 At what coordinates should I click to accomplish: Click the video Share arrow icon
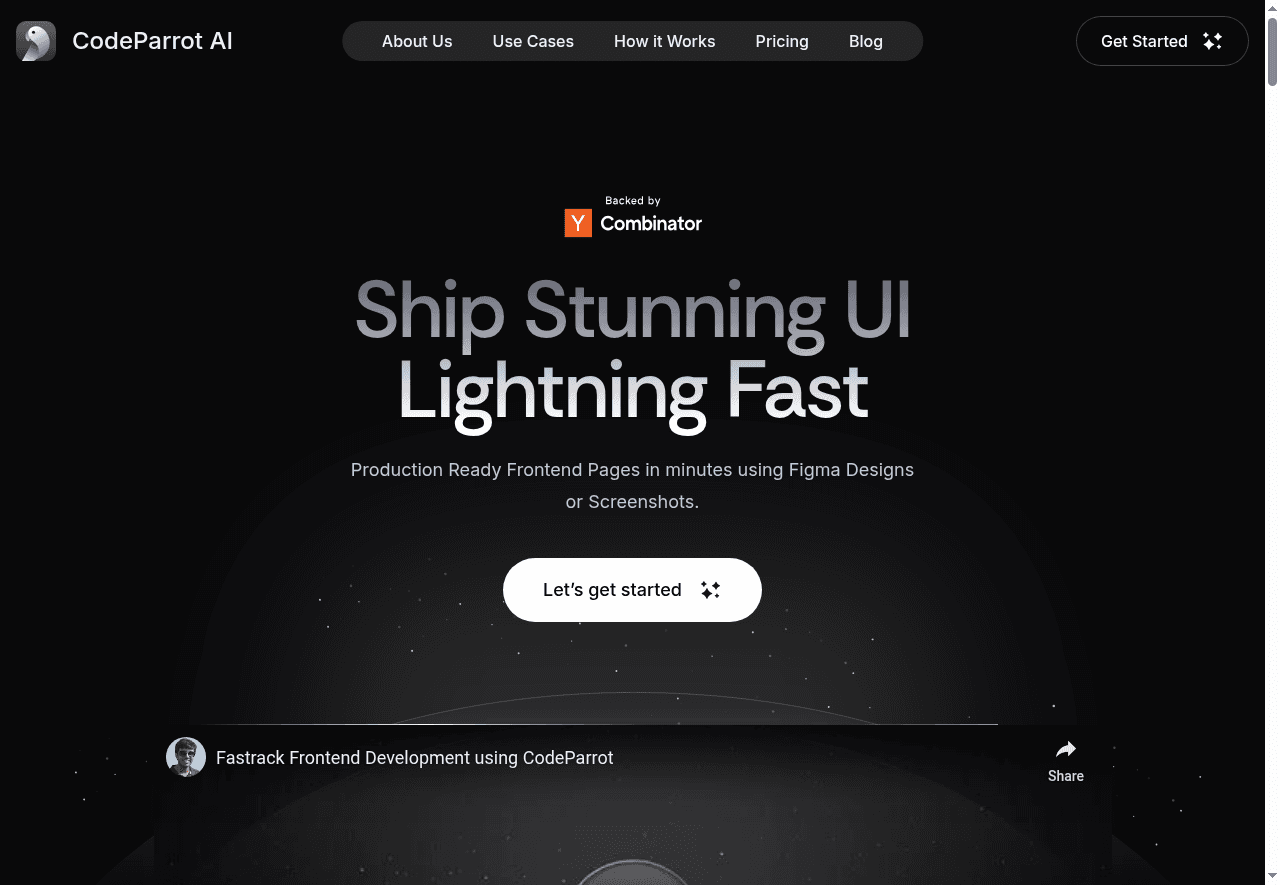click(x=1066, y=749)
